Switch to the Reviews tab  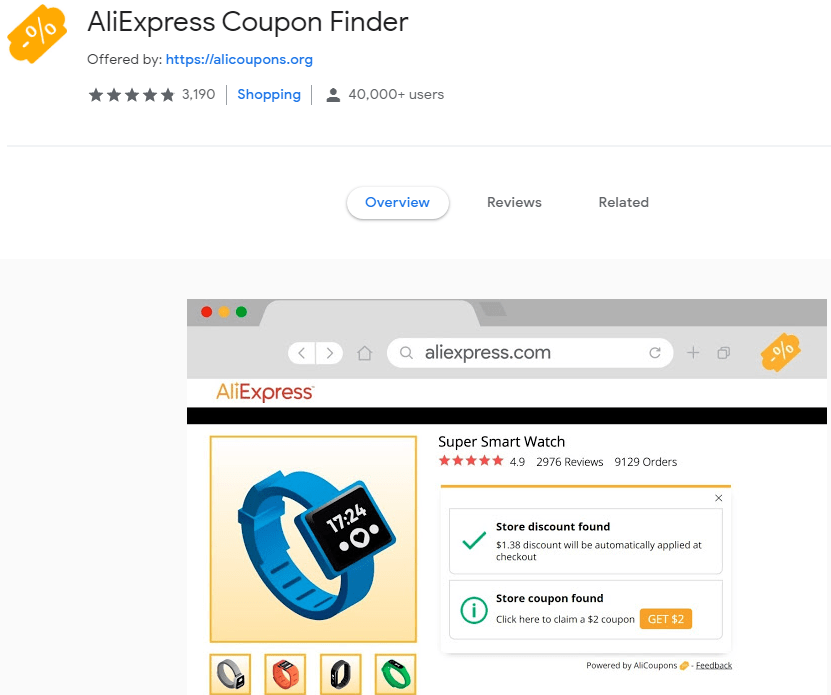514,202
